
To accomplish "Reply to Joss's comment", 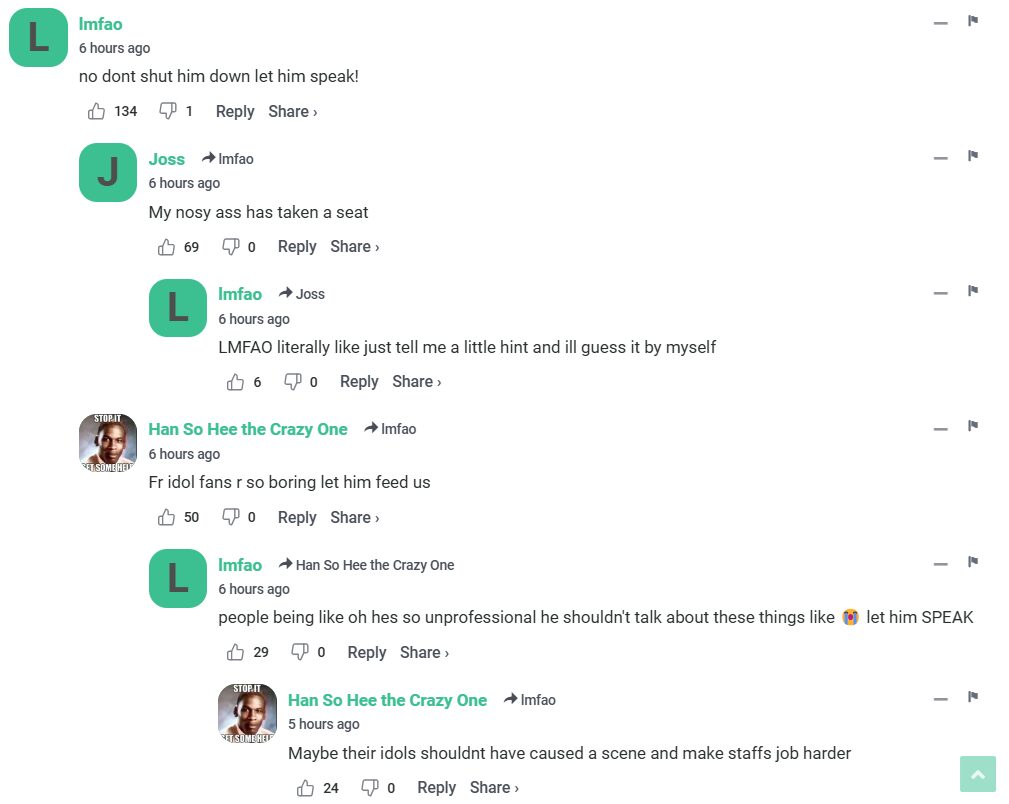I will click(297, 246).
